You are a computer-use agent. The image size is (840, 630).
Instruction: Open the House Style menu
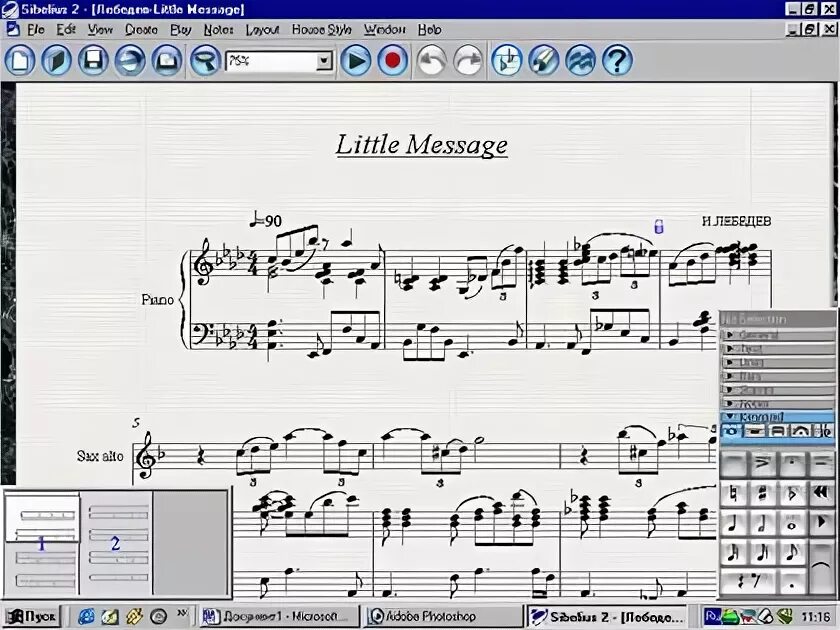[x=321, y=29]
